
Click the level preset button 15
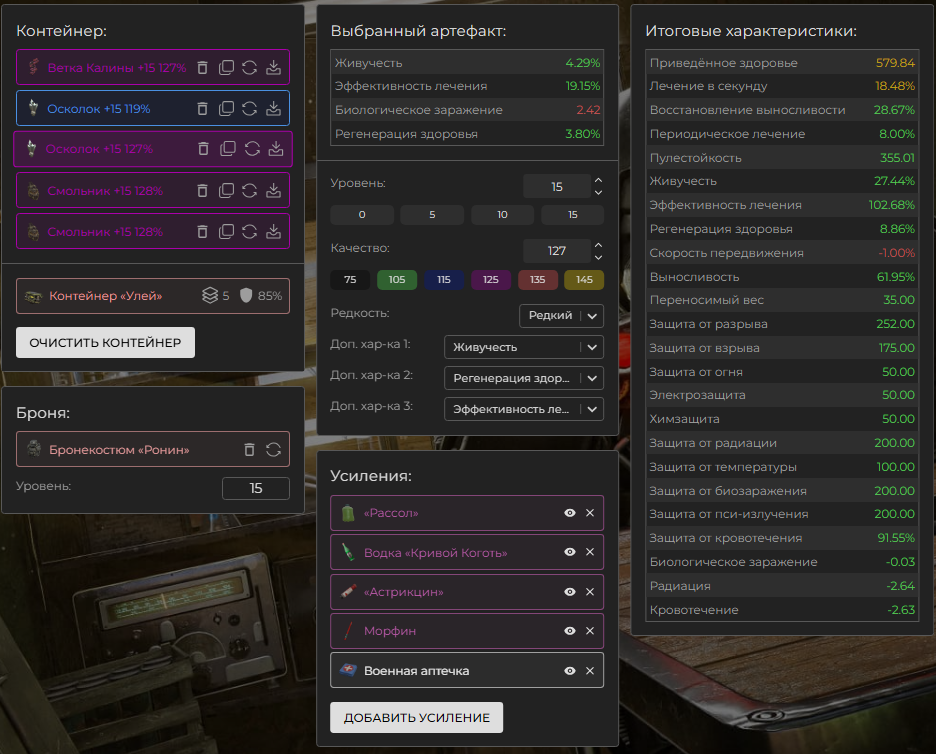click(572, 214)
